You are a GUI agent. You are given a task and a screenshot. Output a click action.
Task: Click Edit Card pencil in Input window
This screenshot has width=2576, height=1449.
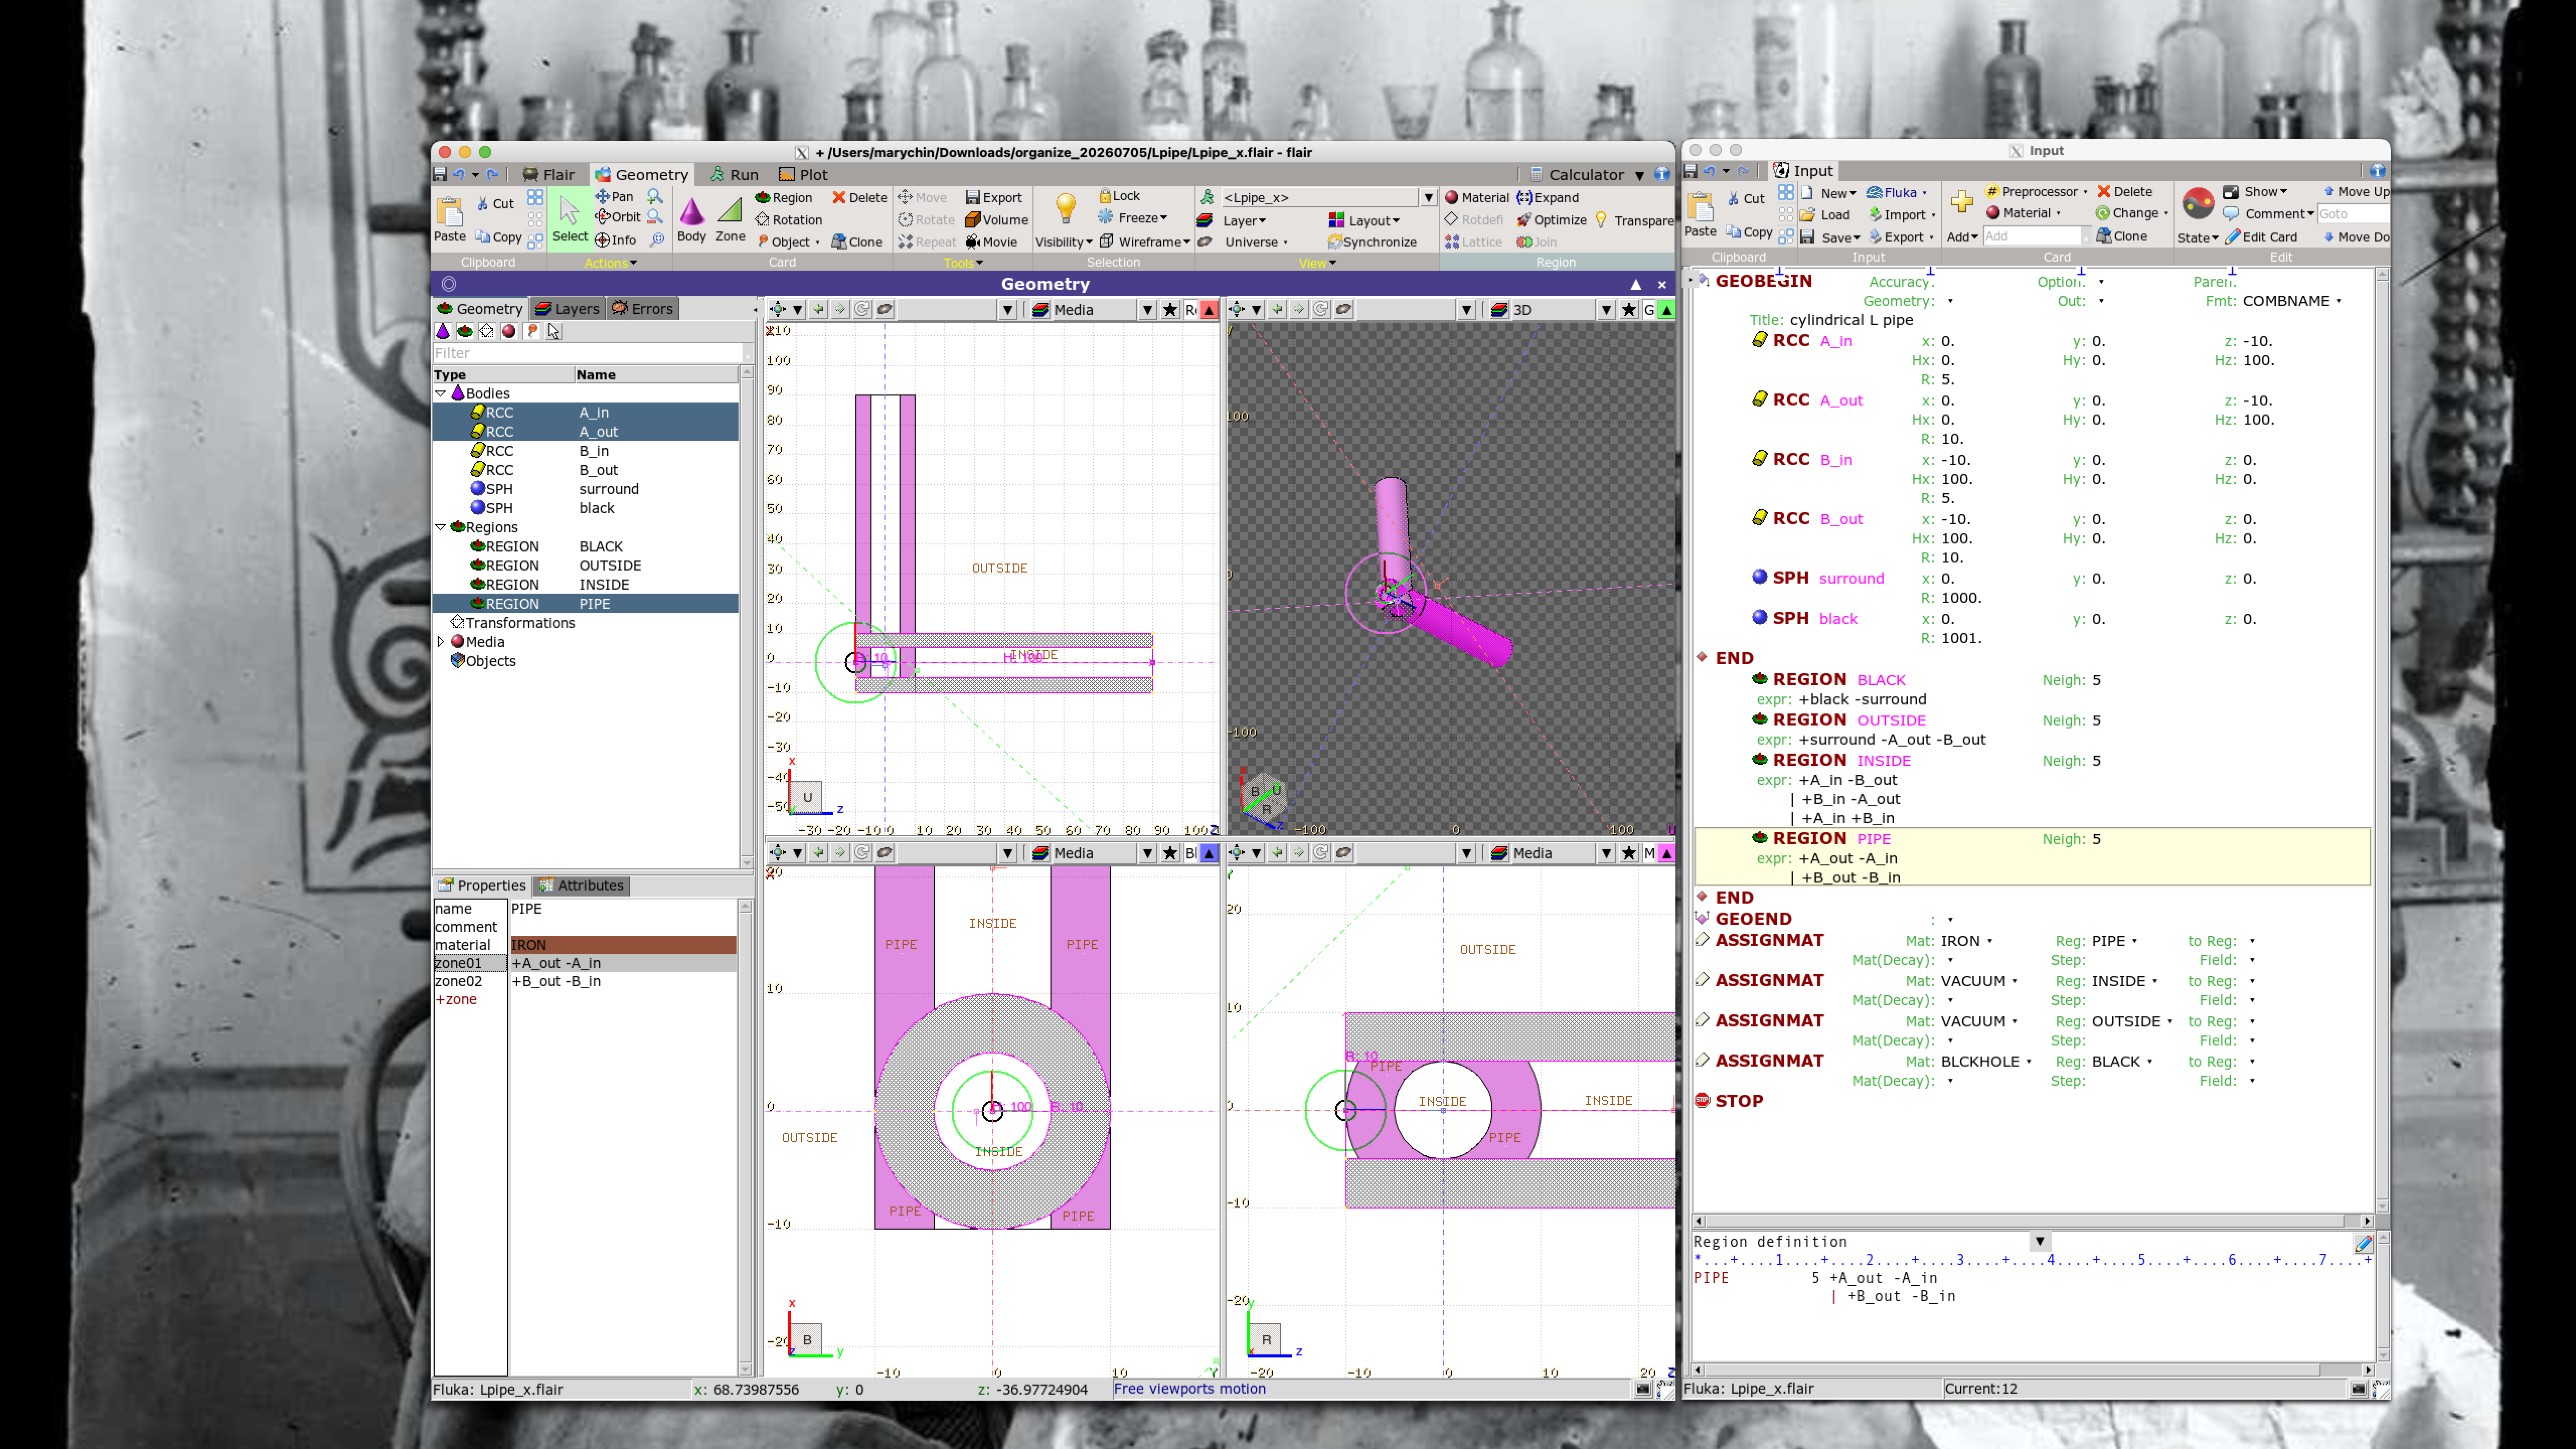point(2262,236)
